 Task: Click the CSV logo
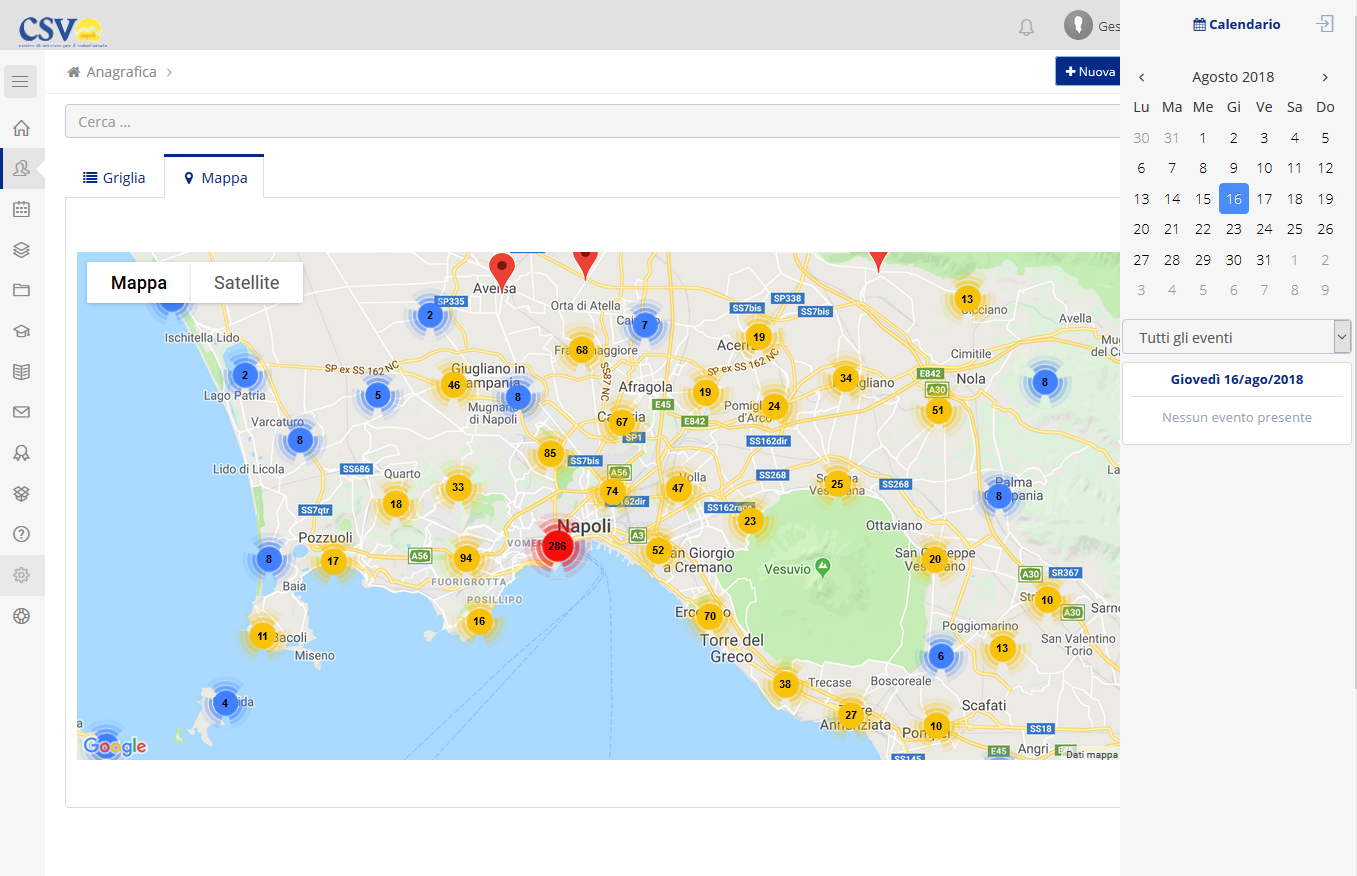[x=61, y=30]
